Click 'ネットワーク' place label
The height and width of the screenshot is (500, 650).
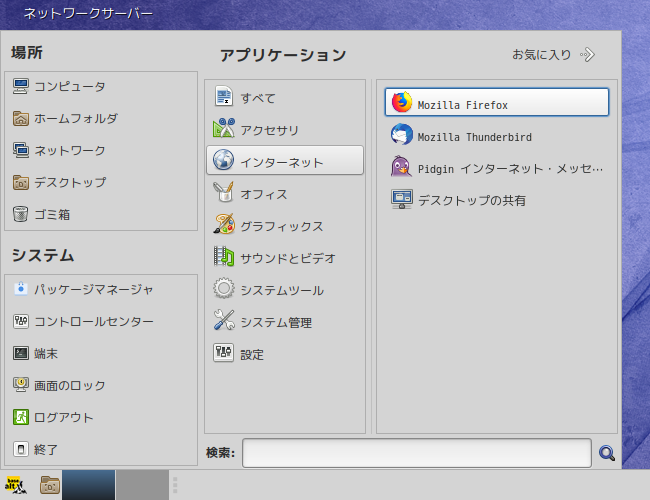(x=70, y=150)
